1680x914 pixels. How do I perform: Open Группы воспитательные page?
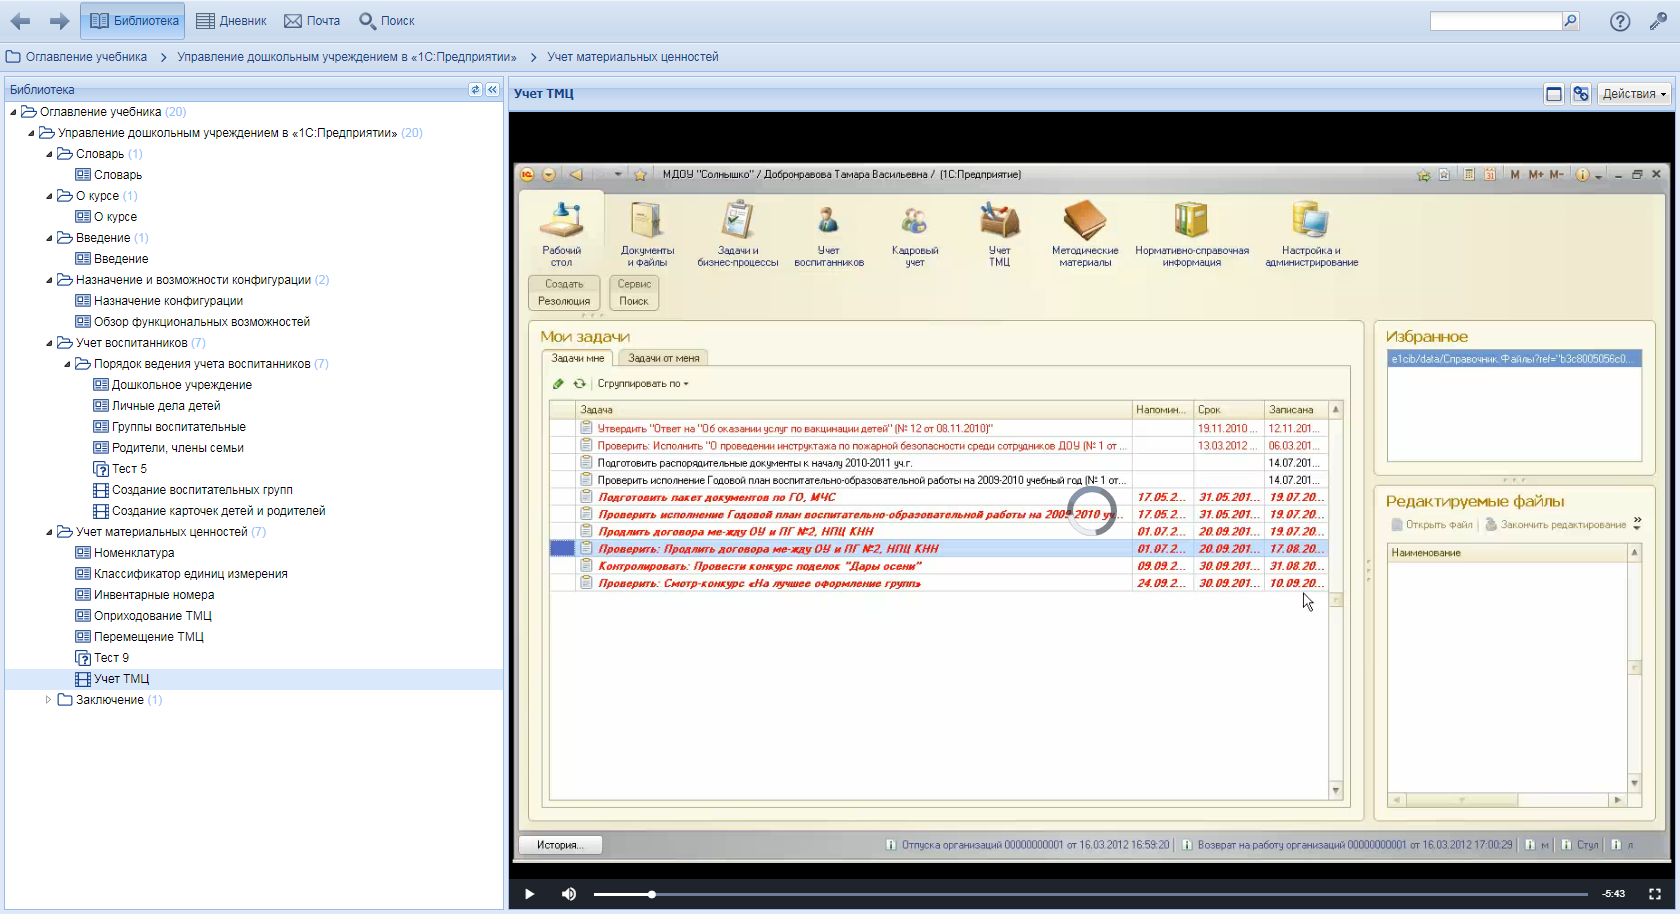click(x=179, y=427)
